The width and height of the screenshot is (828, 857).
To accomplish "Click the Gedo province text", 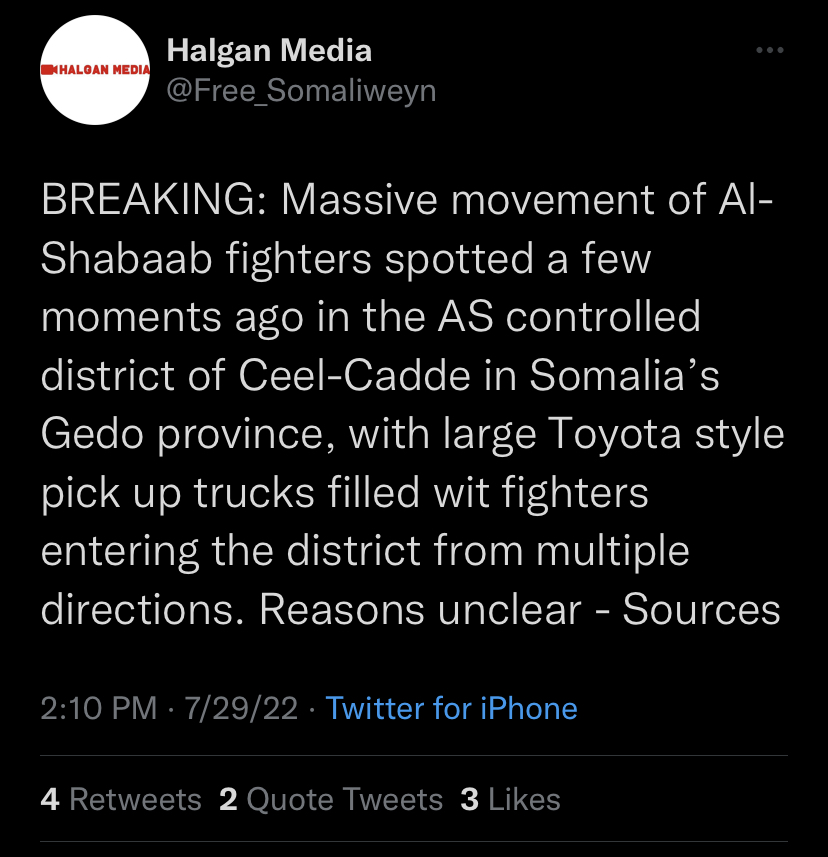I will tap(182, 435).
